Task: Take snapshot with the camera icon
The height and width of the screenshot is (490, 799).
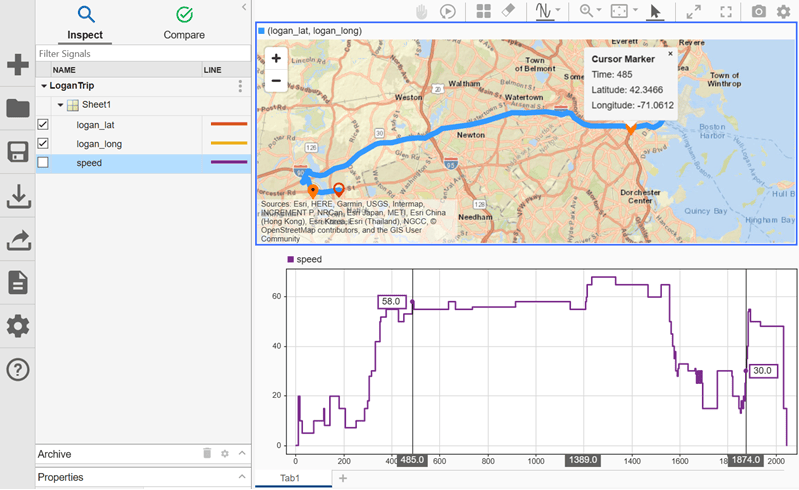Action: point(759,11)
